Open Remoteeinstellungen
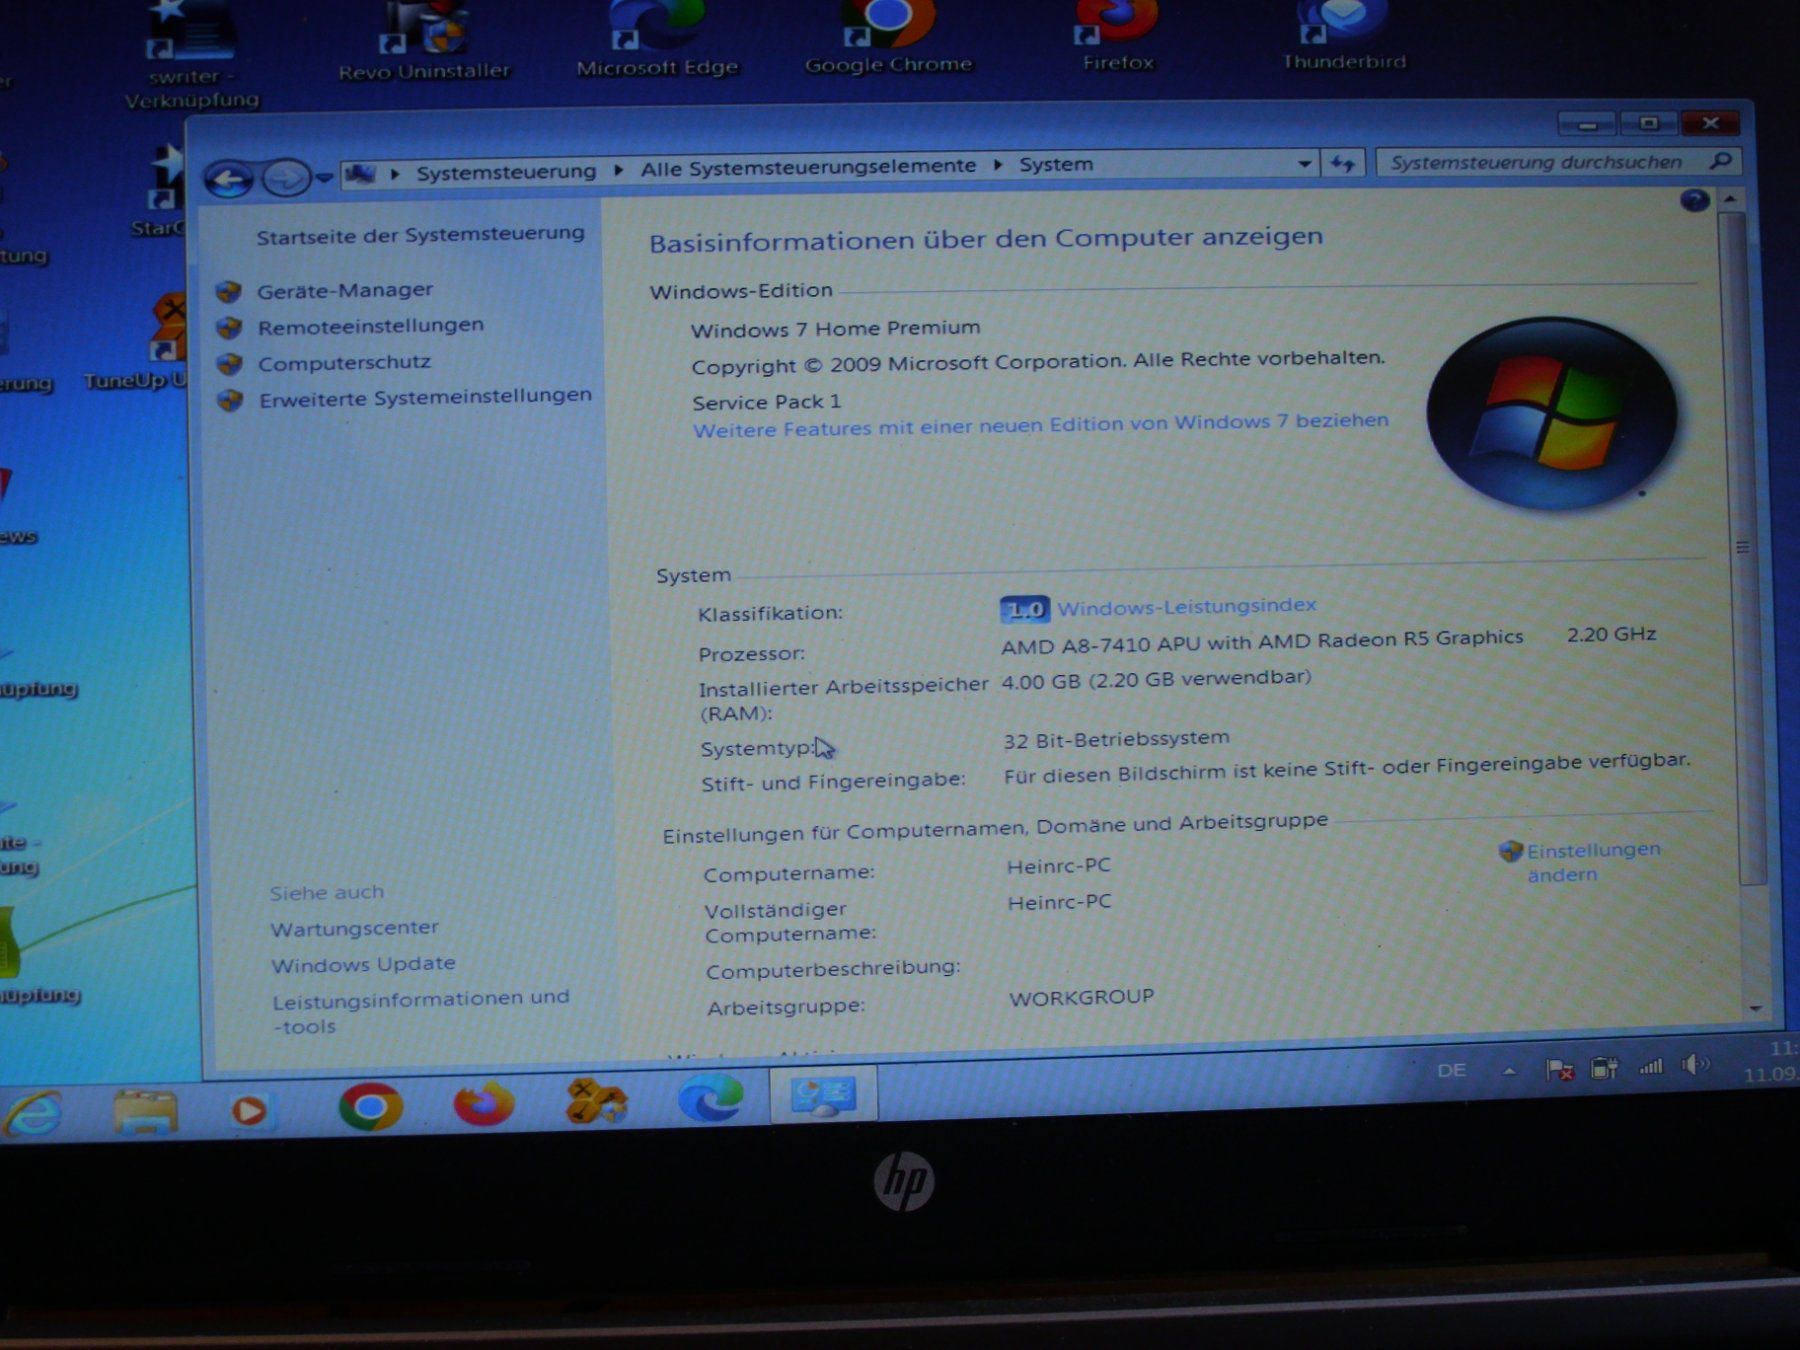 click(x=371, y=326)
